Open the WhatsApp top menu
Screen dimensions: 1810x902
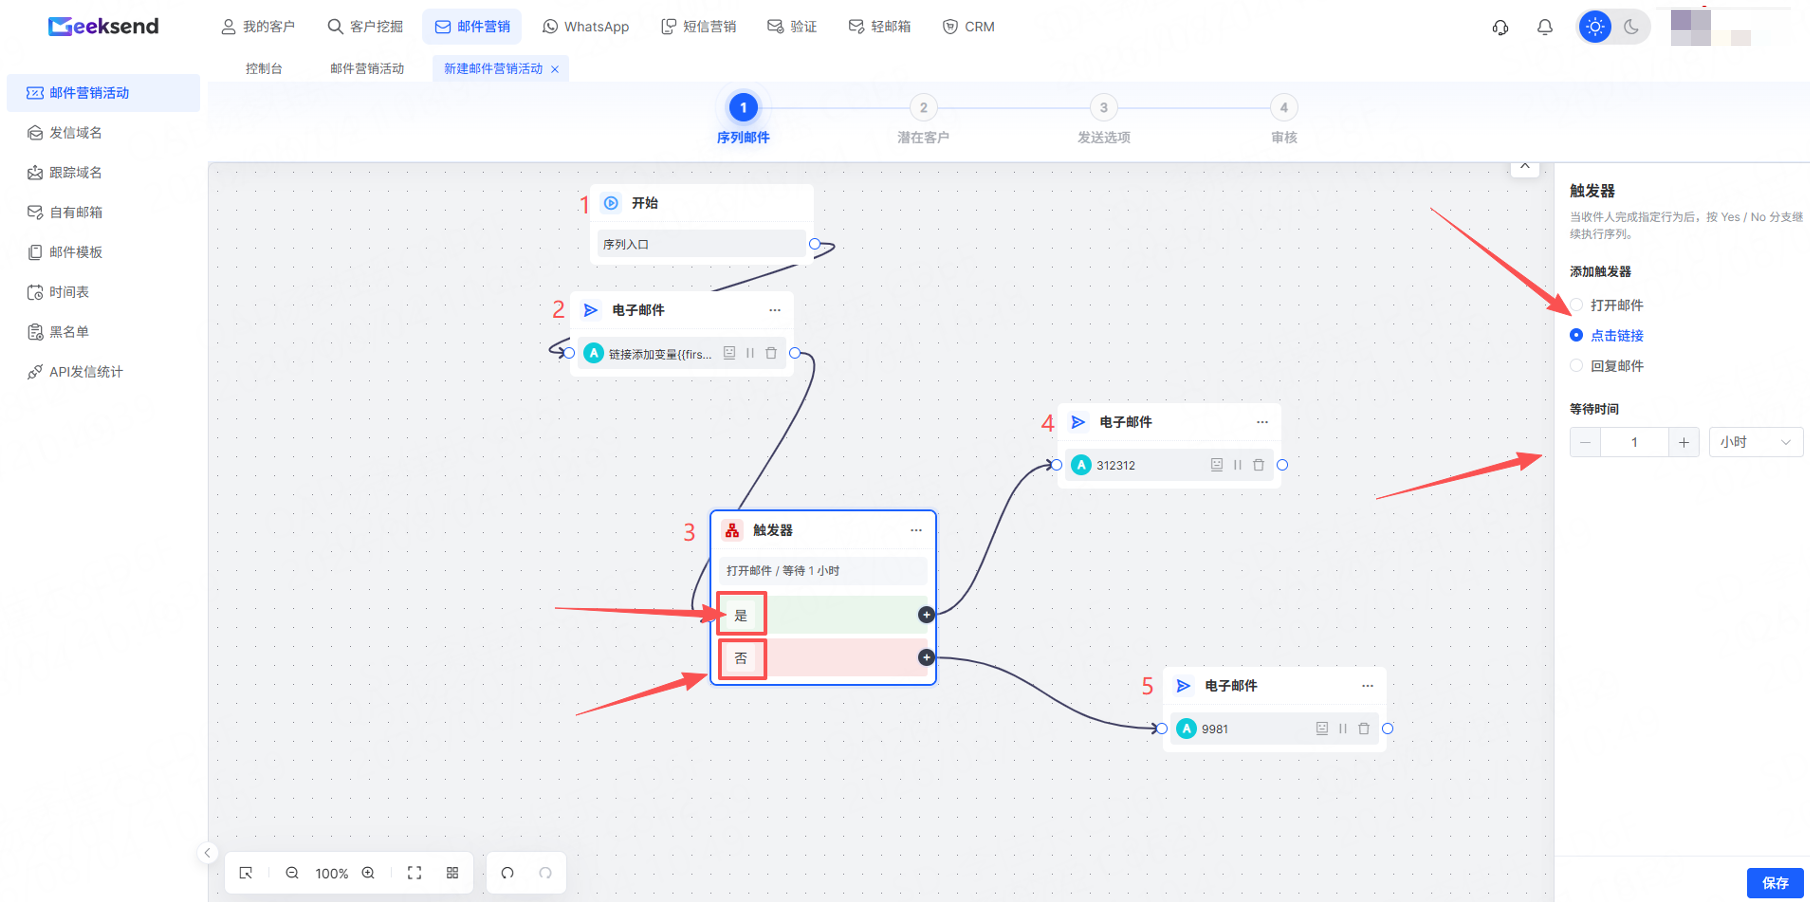pyautogui.click(x=586, y=27)
